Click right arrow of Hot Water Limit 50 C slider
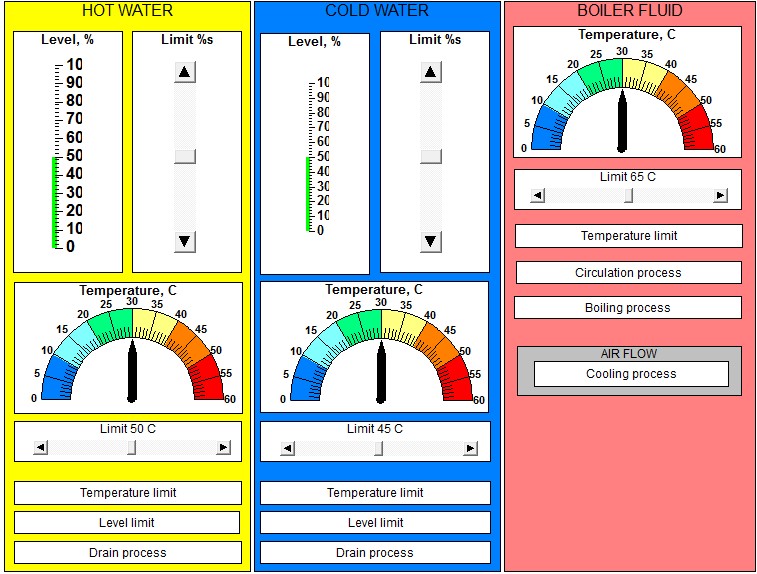 223,448
